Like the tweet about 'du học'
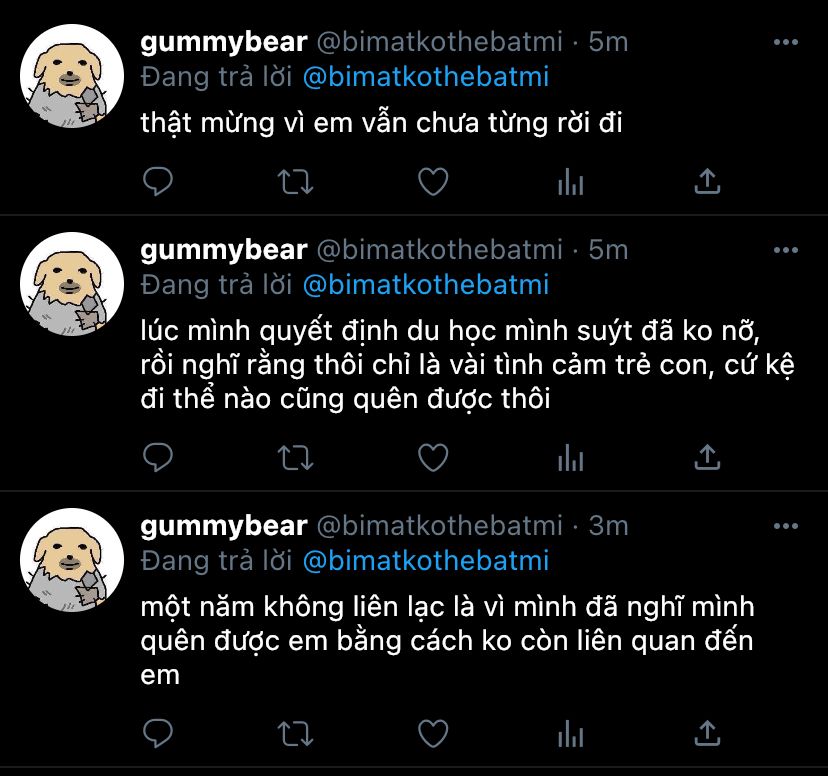Viewport: 828px width, 776px height. coord(433,457)
